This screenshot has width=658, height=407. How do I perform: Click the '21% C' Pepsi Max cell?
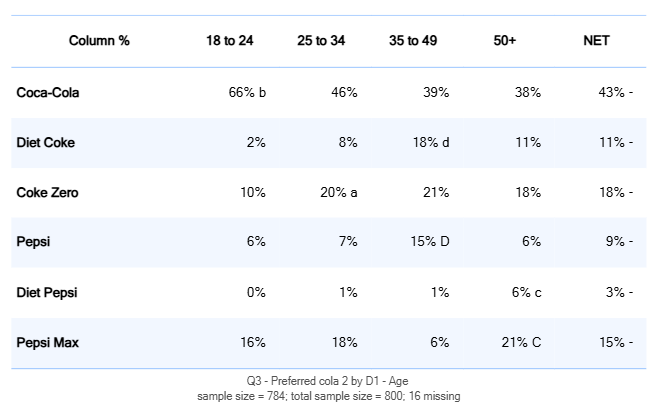tap(521, 342)
